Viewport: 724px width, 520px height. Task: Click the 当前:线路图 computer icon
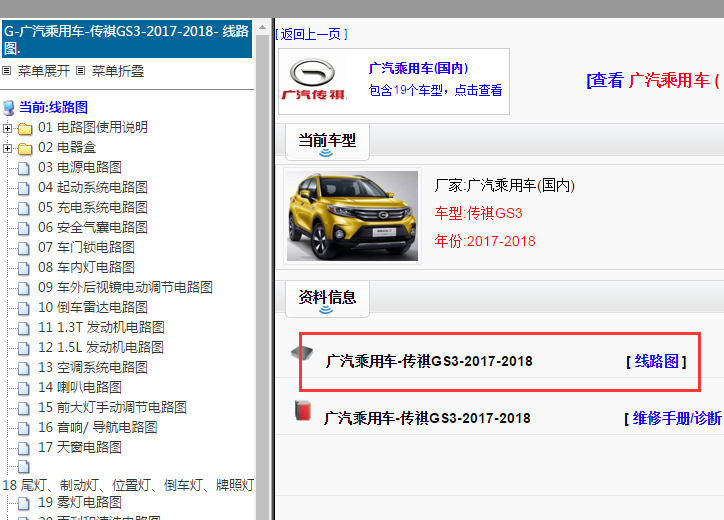[x=9, y=108]
